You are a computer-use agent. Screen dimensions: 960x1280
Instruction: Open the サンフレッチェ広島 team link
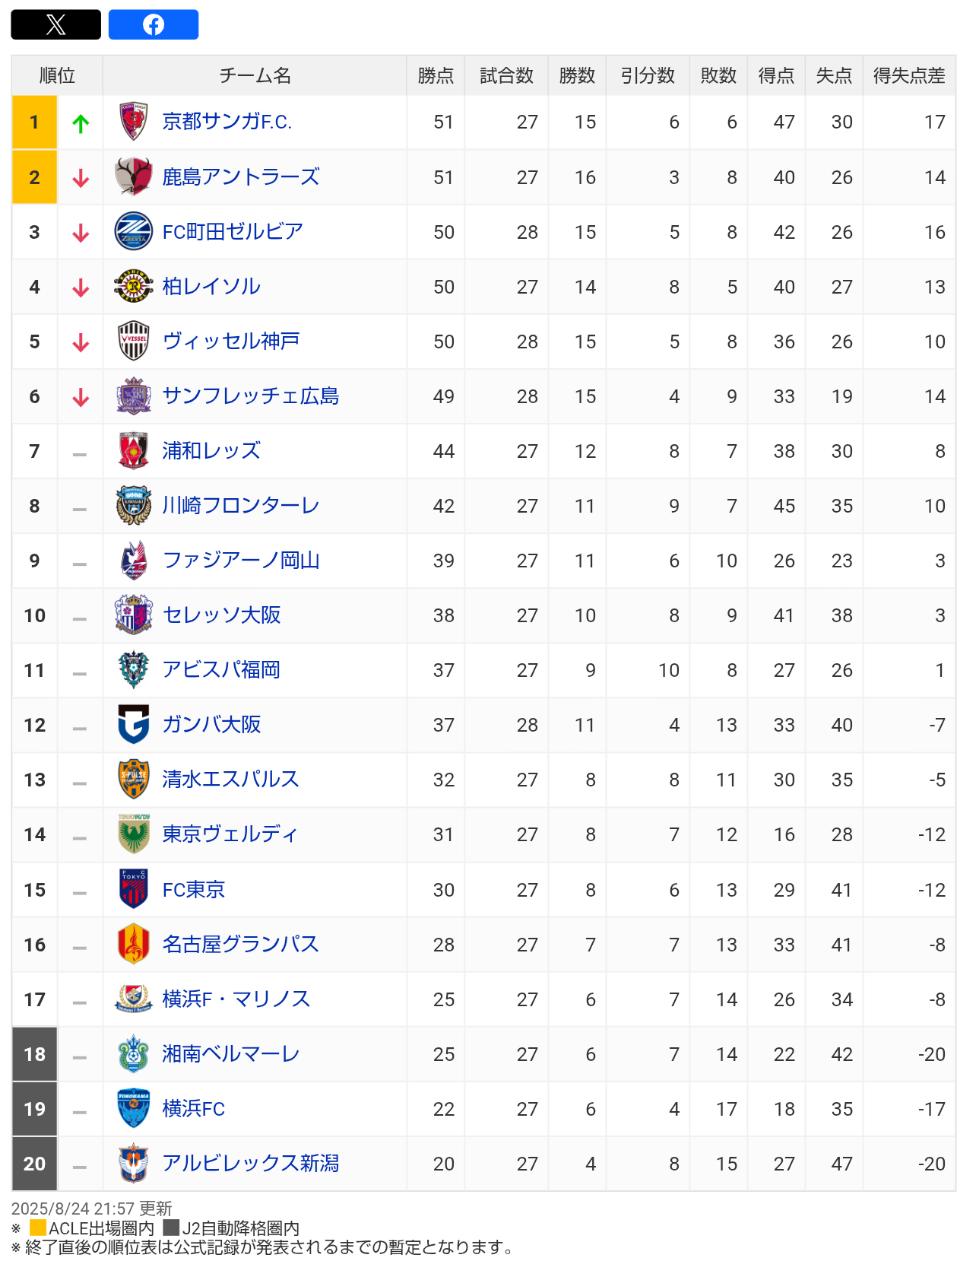(250, 396)
